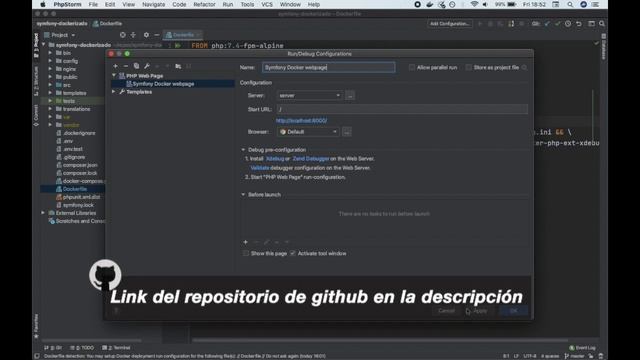The height and width of the screenshot is (360, 640).
Task: Add a new run configuration with the plus icon
Action: (x=116, y=66)
